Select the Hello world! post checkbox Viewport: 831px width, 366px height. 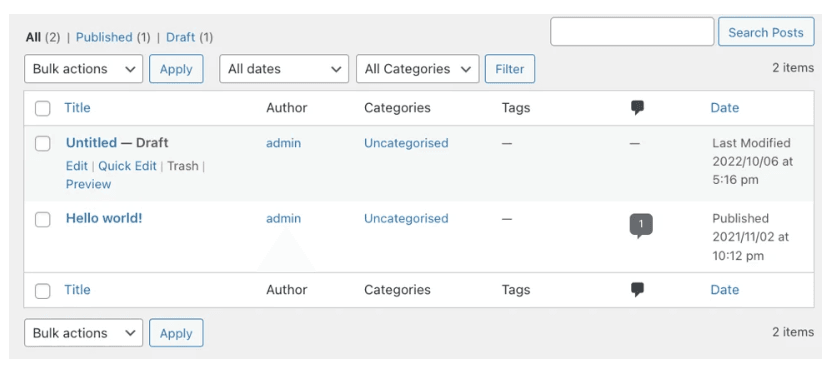42,219
